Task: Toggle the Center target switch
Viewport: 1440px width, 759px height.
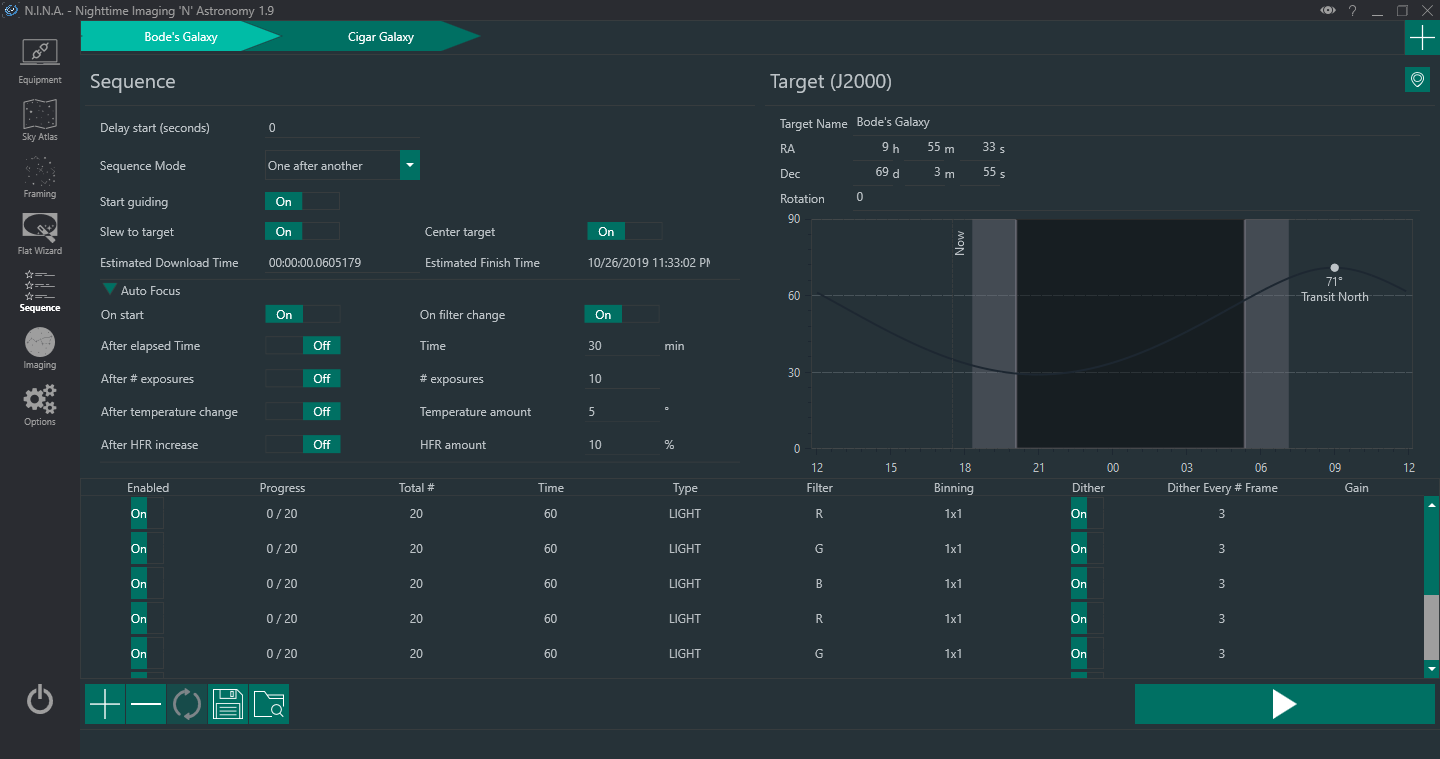Action: (x=624, y=231)
